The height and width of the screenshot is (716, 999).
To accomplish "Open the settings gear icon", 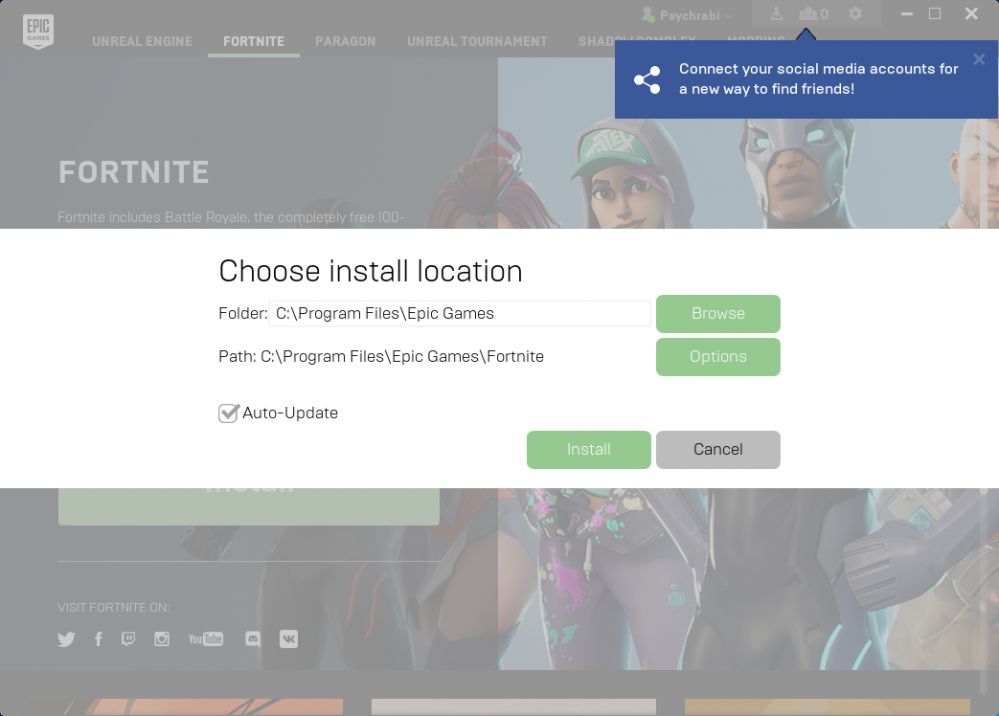I will click(855, 13).
